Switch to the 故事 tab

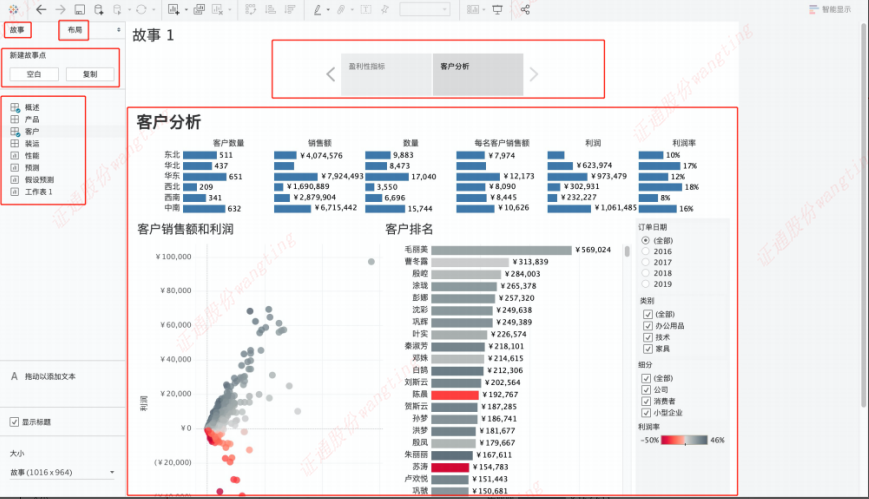(17, 30)
